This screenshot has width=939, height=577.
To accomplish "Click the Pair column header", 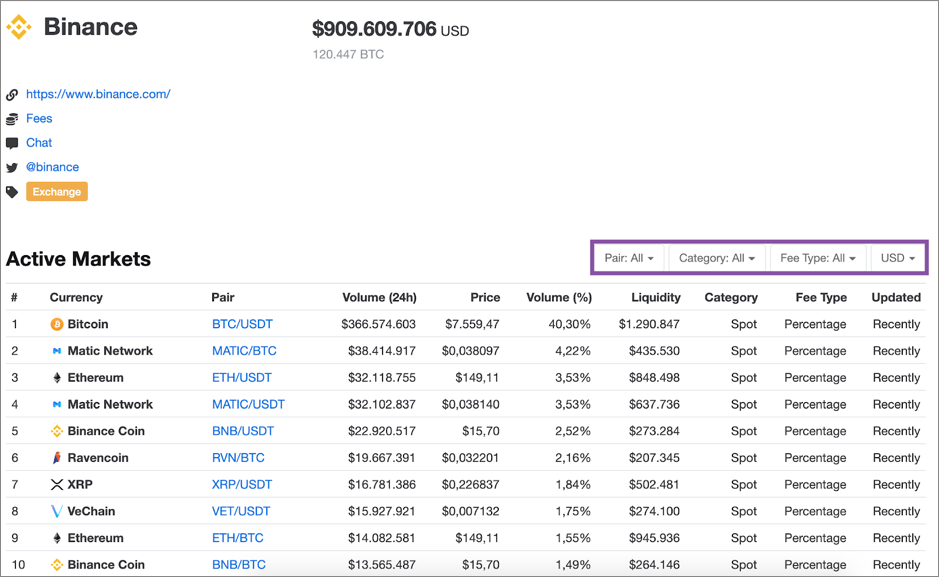I will 223,297.
